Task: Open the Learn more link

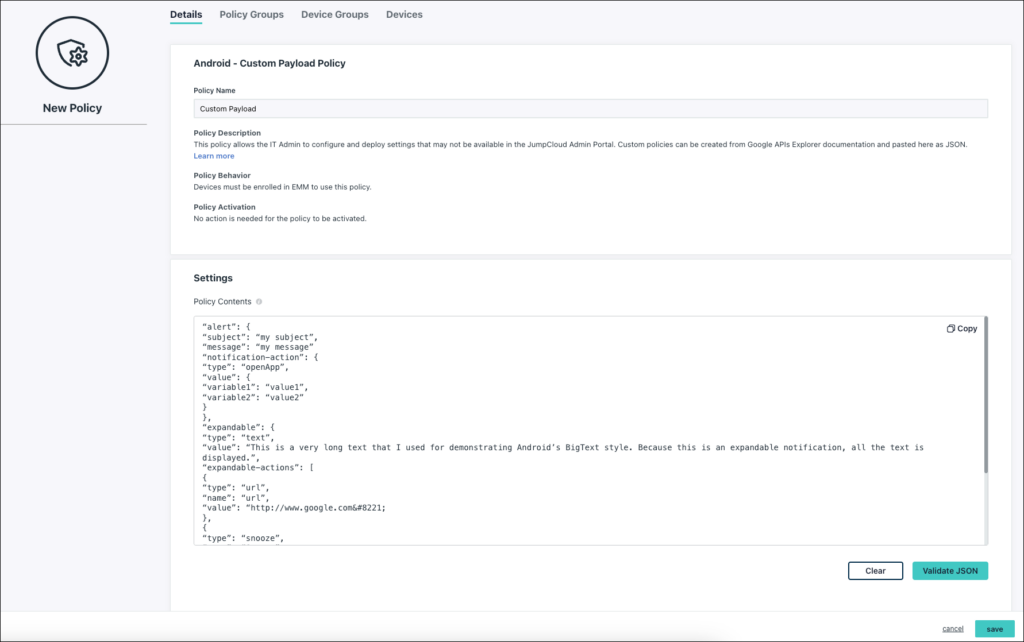Action: click(213, 154)
